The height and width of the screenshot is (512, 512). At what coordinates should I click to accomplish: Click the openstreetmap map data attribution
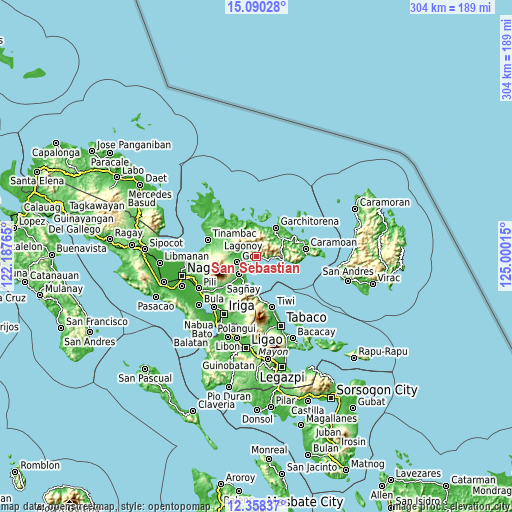[x=105, y=507]
